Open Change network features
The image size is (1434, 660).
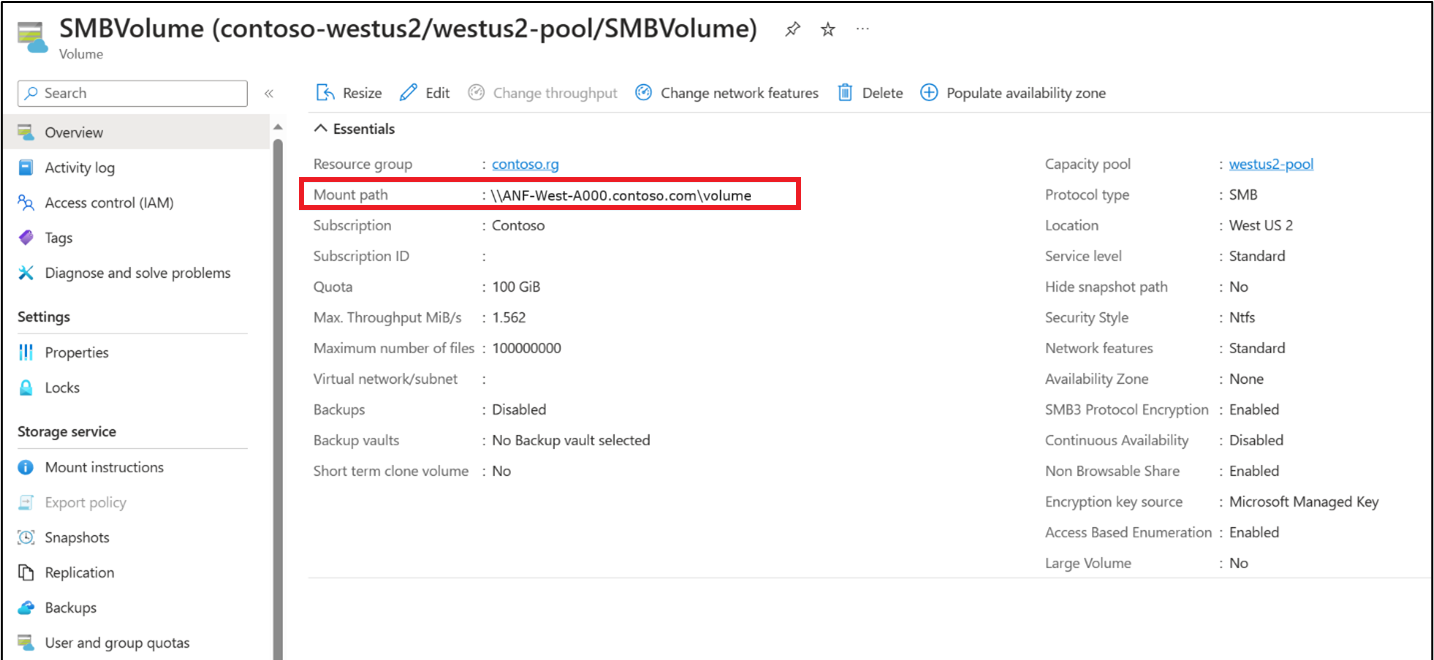[x=727, y=93]
